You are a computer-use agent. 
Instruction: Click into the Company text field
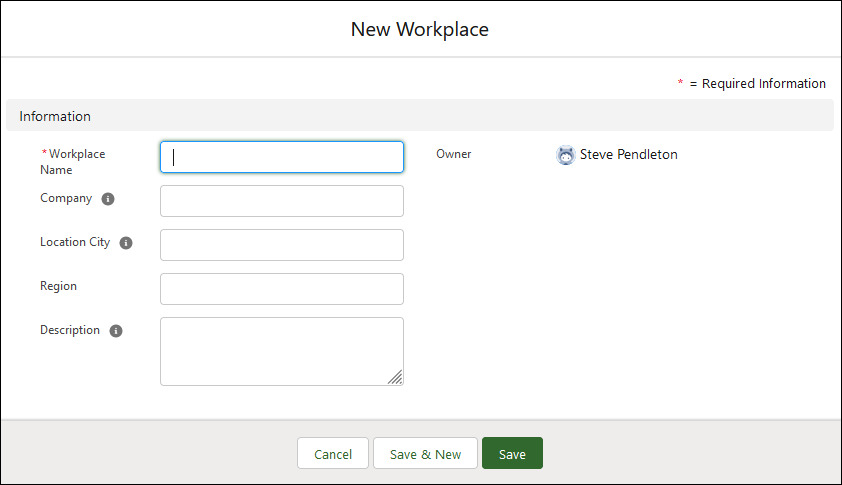(282, 201)
